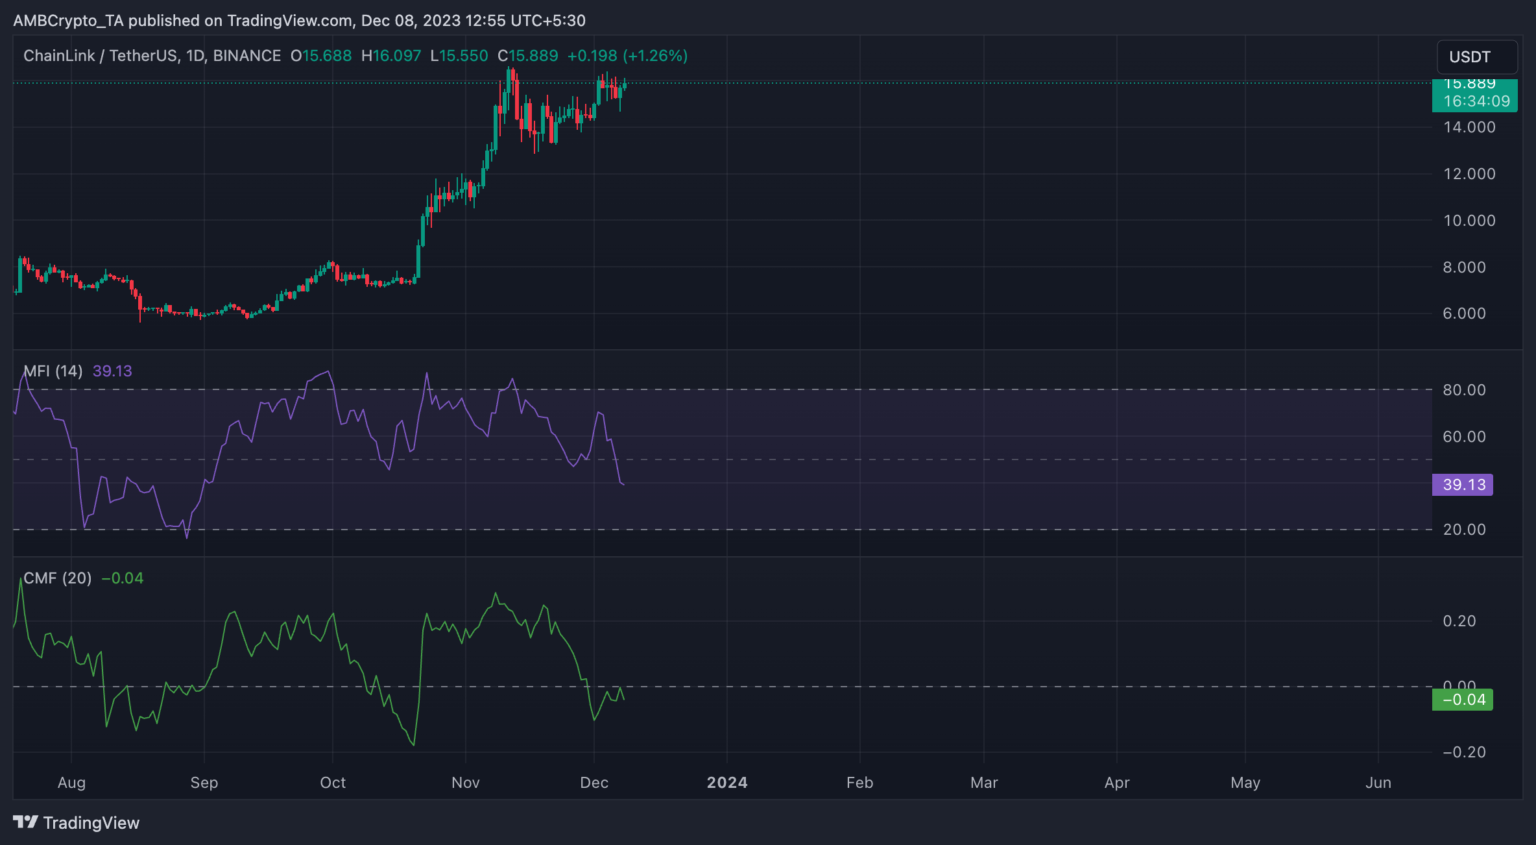Click the +0.198 (+1.26%) change value
The width and height of the screenshot is (1536, 845).
click(627, 56)
